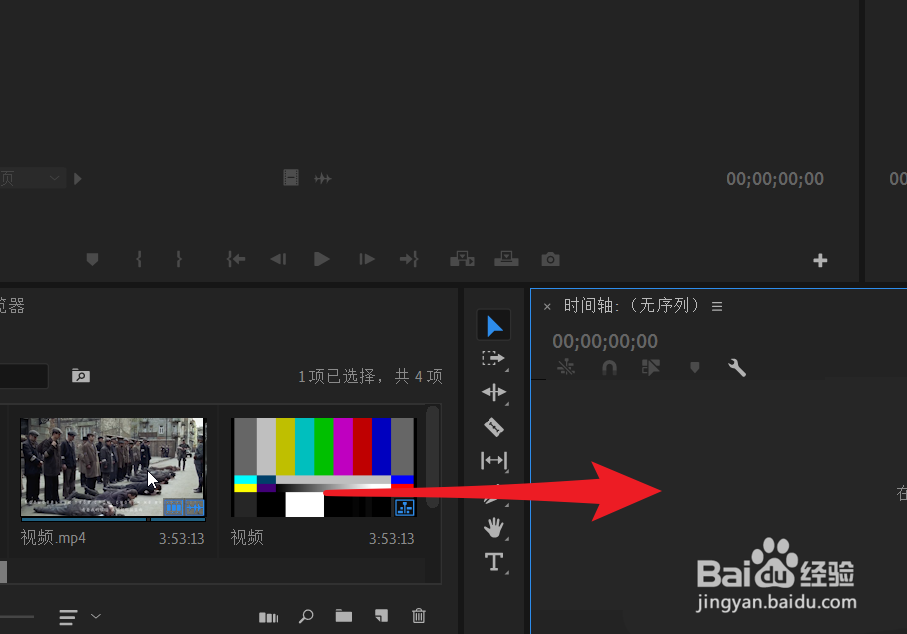This screenshot has width=907, height=634.
Task: Export frame with camera icon
Action: (x=550, y=259)
